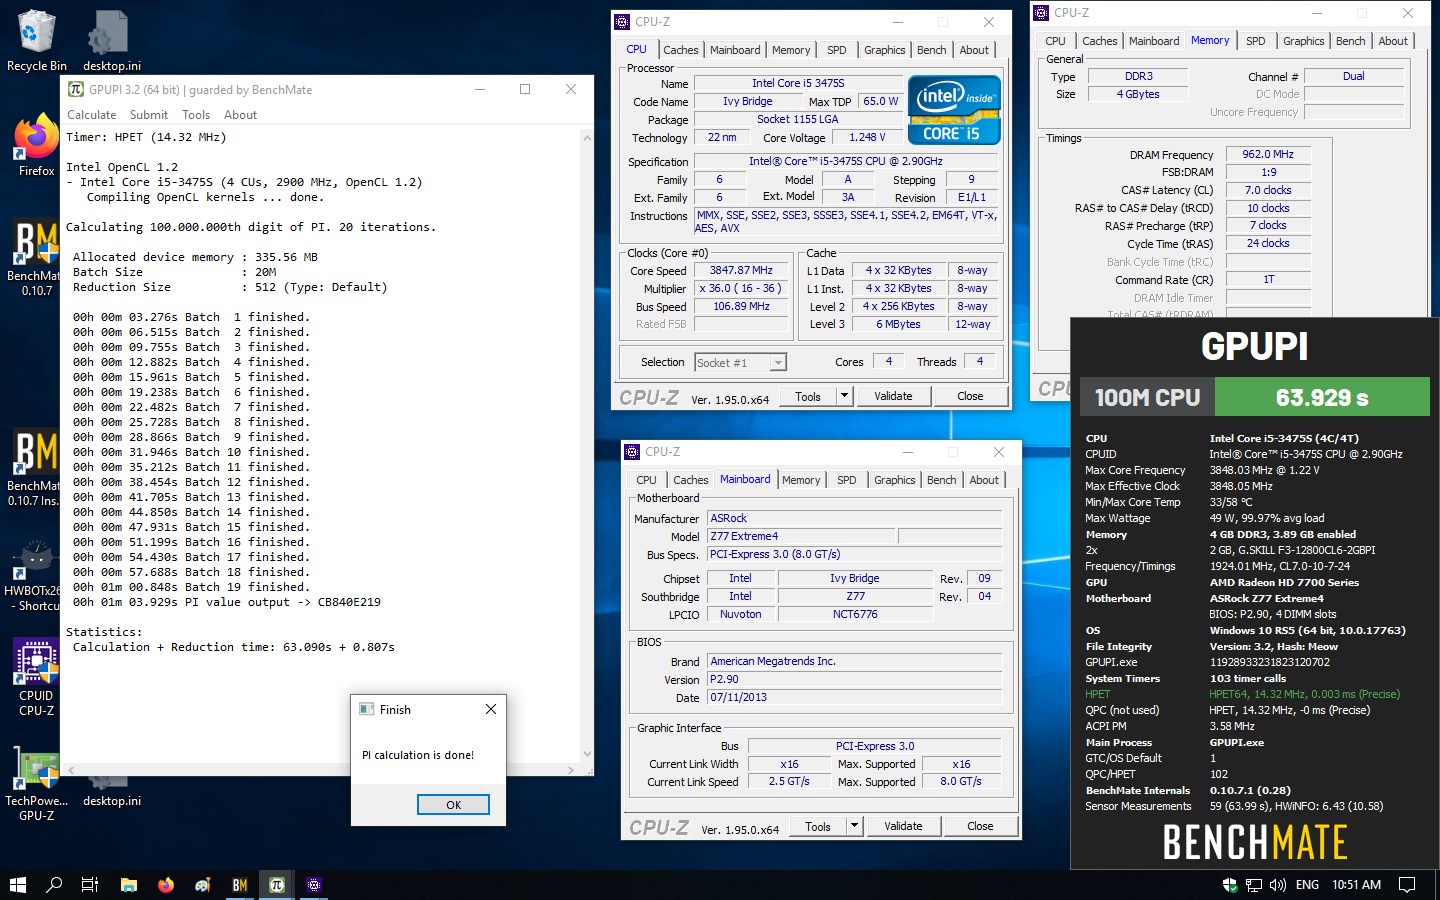Viewport: 1440px width, 900px height.
Task: Open Windows Security from the tray shield icon
Action: click(1230, 885)
